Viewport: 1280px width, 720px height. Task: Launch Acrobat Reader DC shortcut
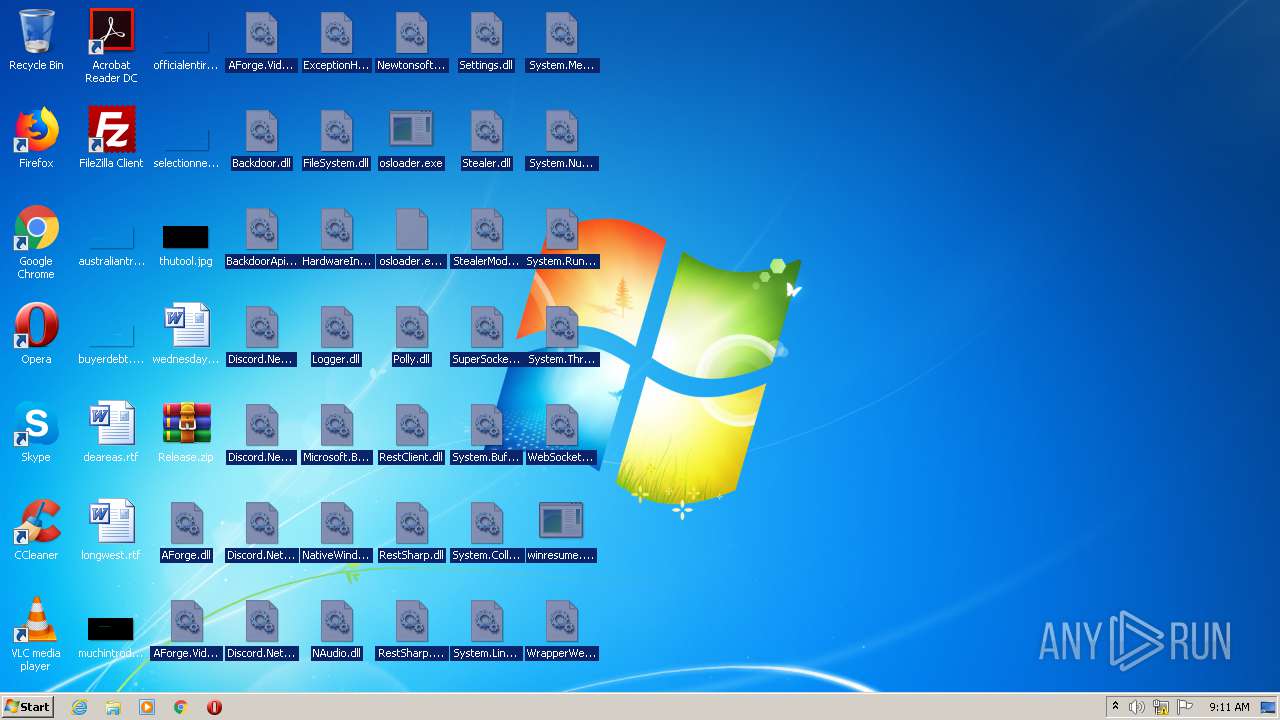111,46
